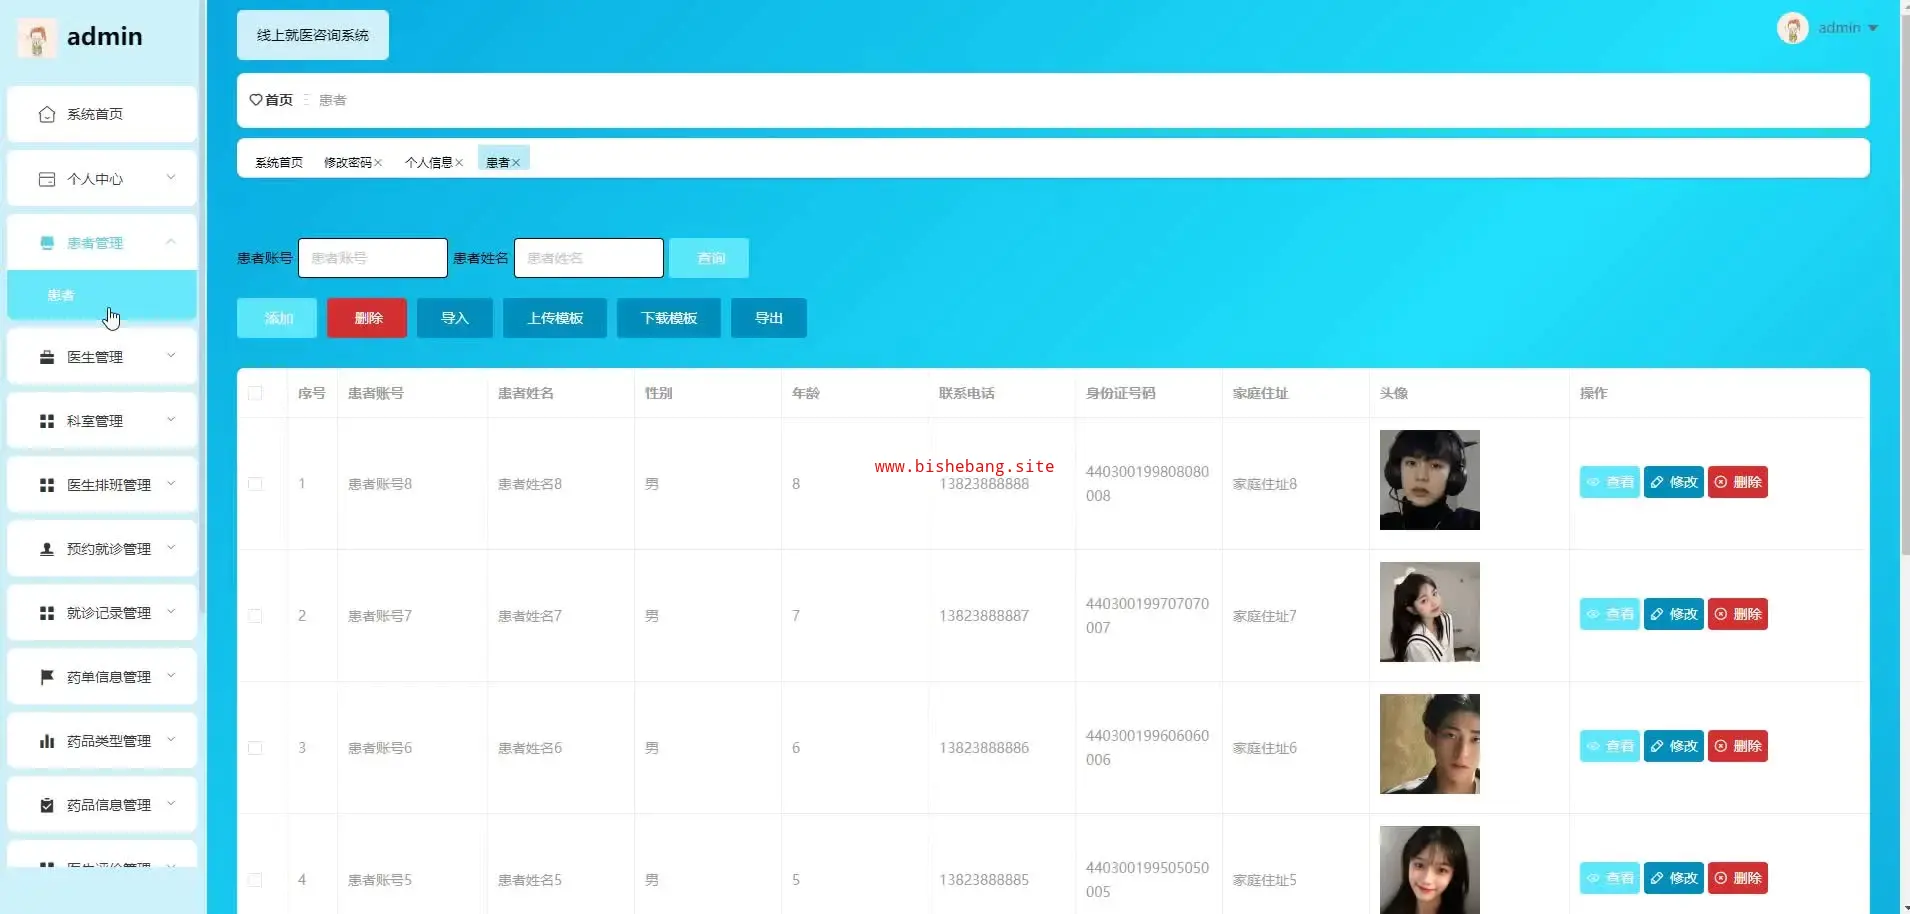
Task: Click 删除 for 患者账号8
Action: 1738,482
